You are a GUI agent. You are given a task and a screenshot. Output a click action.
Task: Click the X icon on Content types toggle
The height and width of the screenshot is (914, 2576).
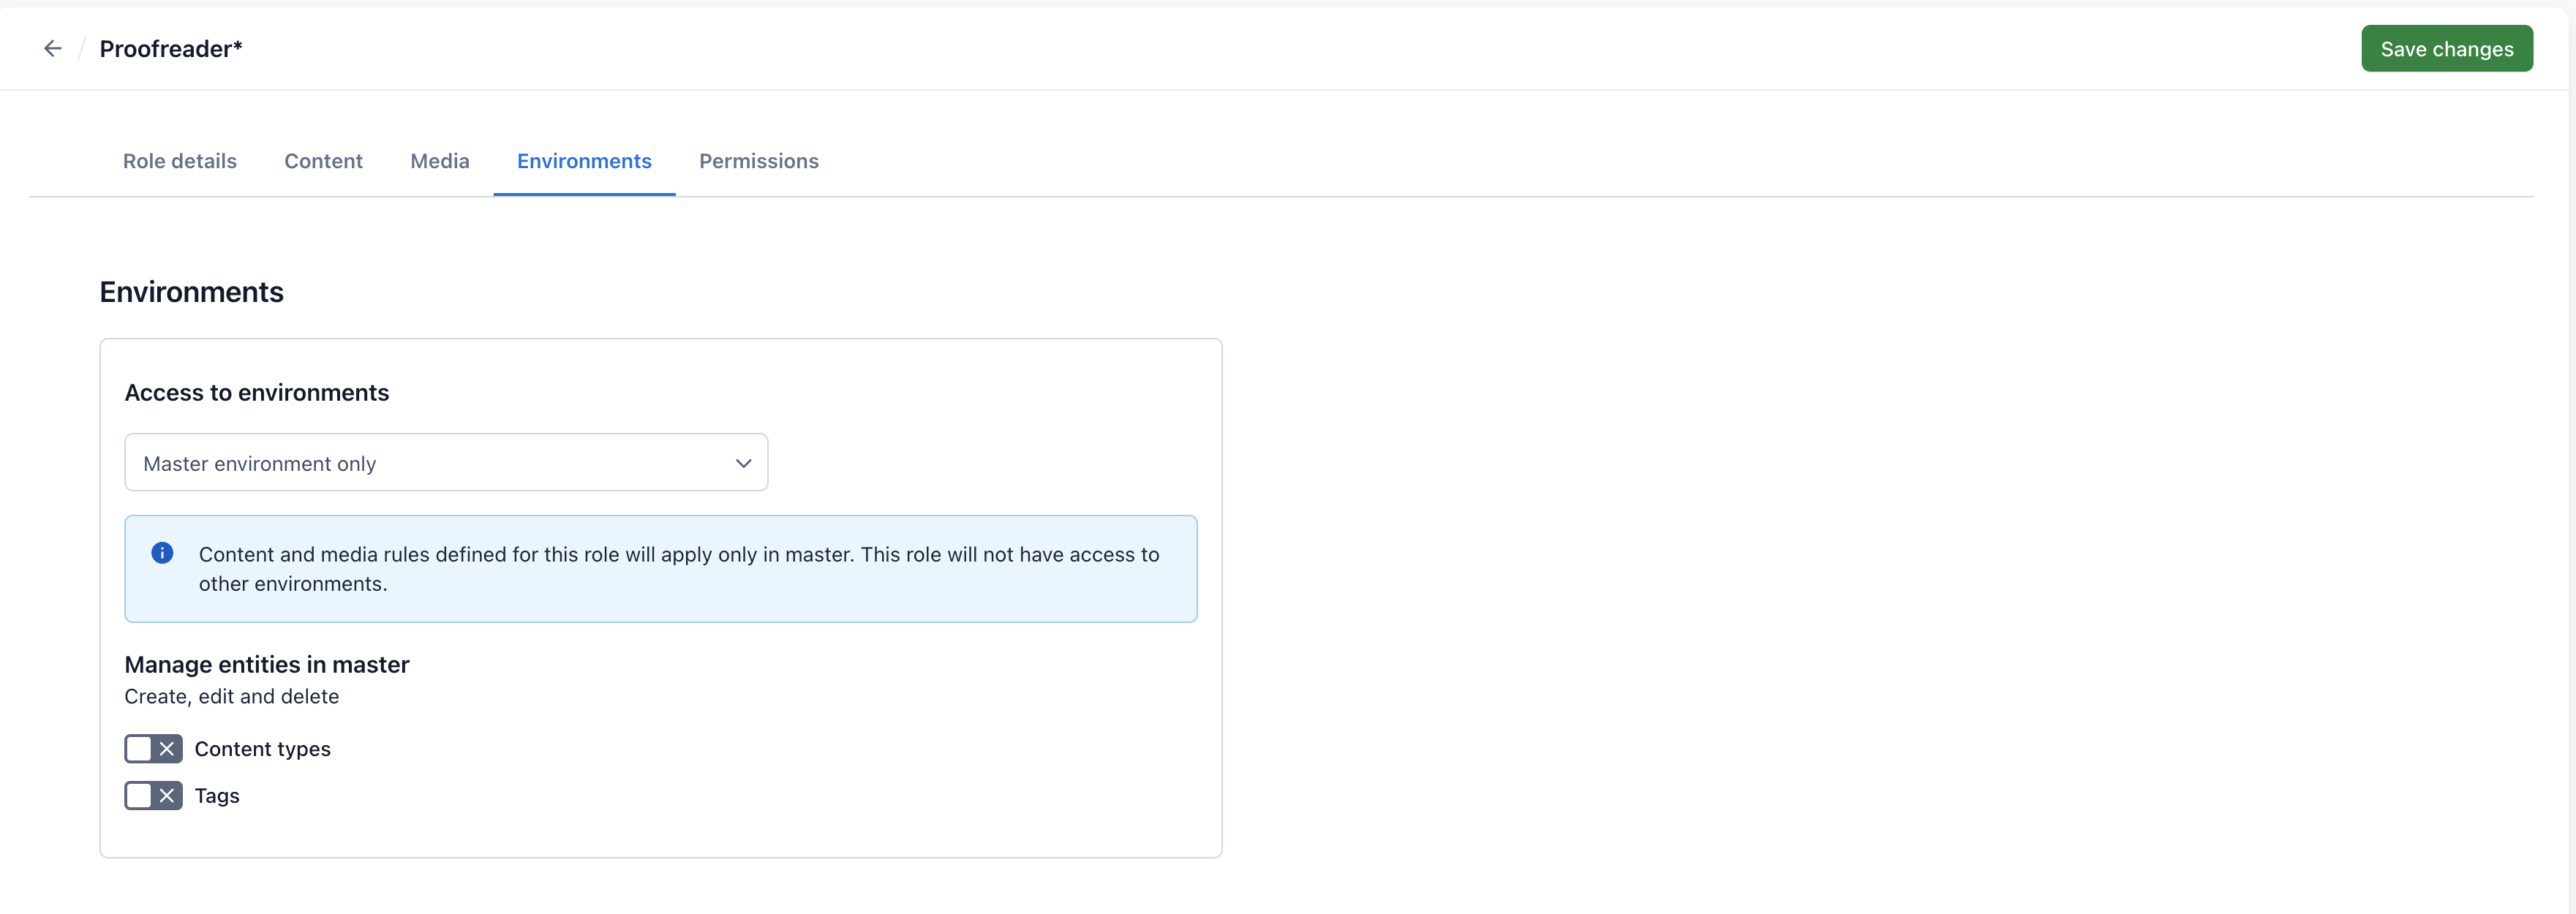point(166,748)
